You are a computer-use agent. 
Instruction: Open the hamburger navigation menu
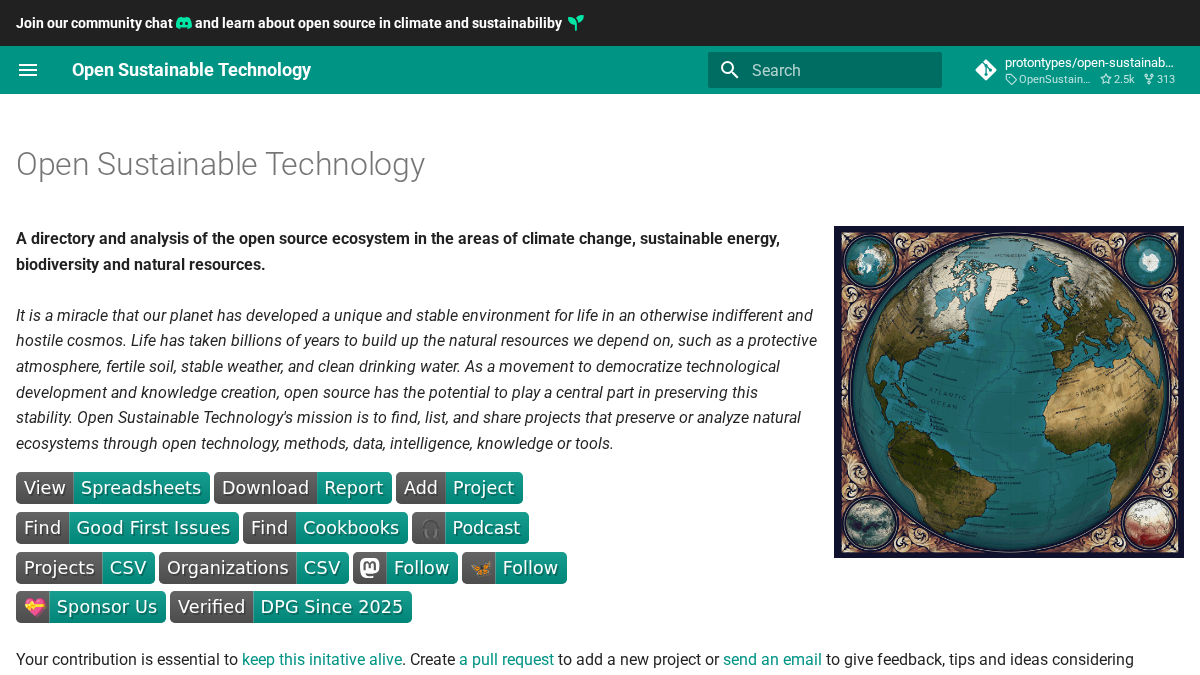(28, 70)
